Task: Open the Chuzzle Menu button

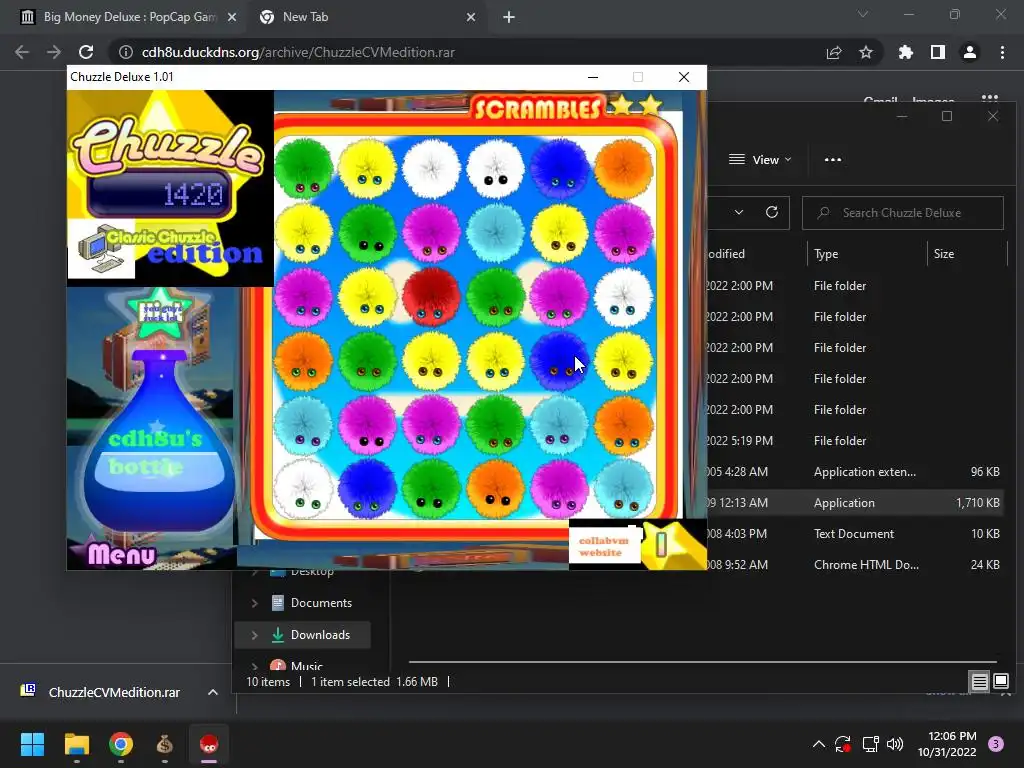Action: (121, 554)
